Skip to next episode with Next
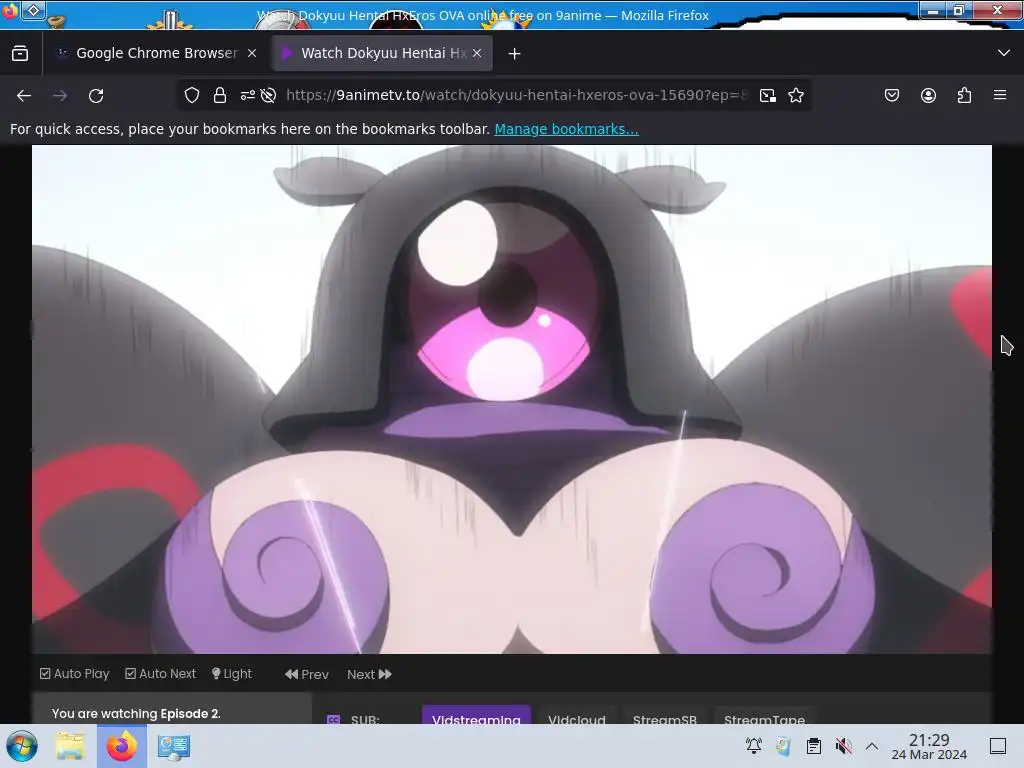Viewport: 1024px width, 768px height. 369,674
